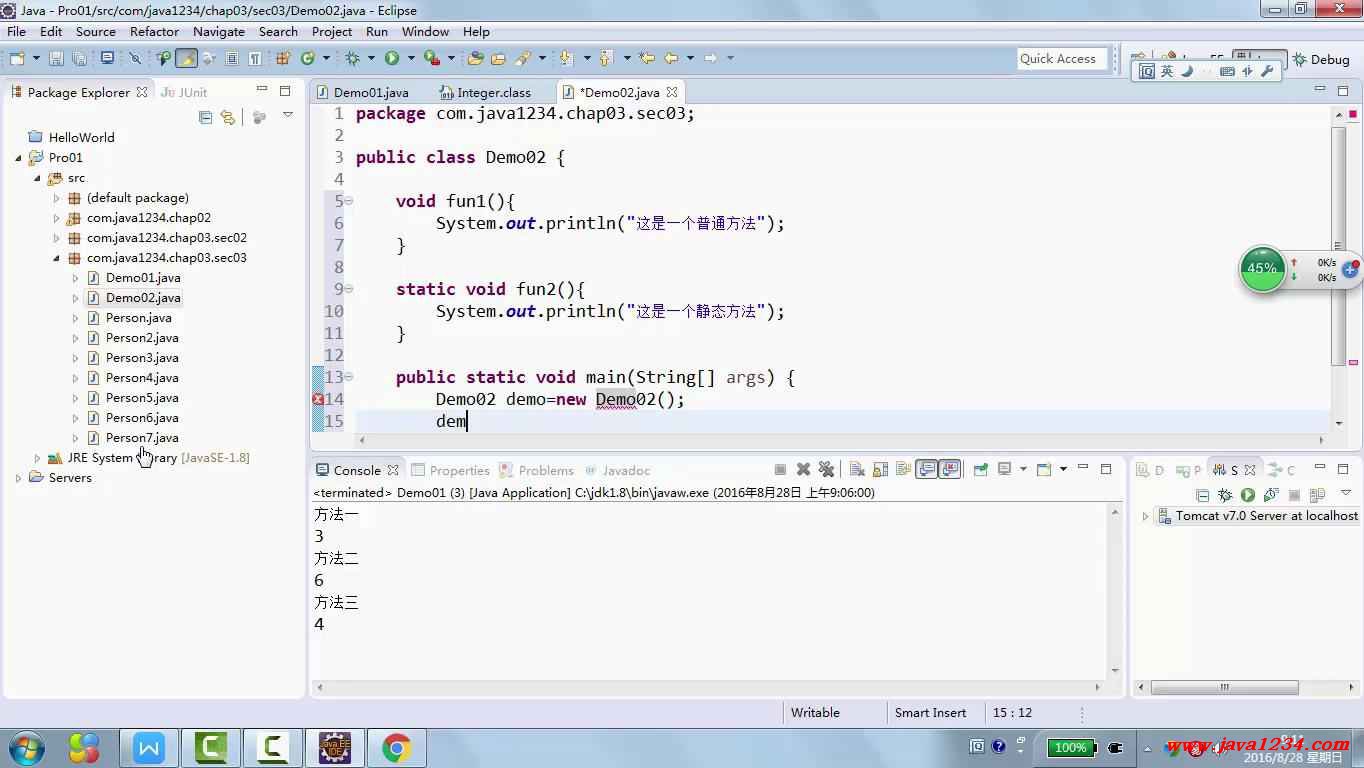Click the Windows Start button
The height and width of the screenshot is (768, 1364).
26,747
